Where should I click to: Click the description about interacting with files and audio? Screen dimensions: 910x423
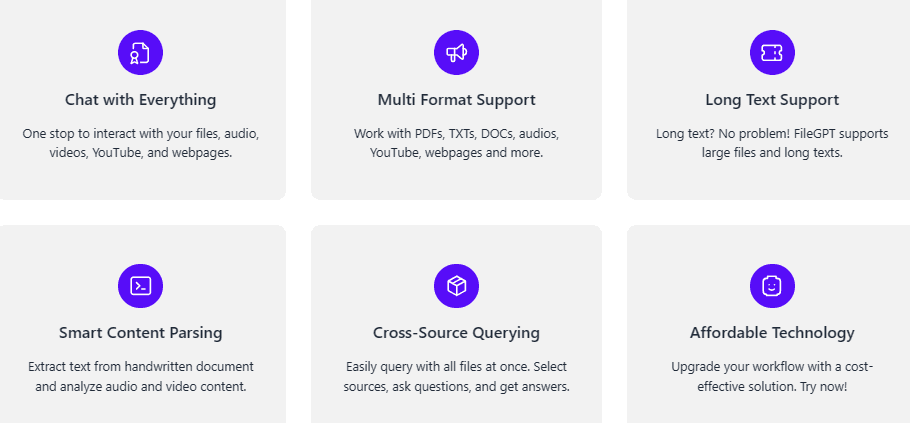140,144
